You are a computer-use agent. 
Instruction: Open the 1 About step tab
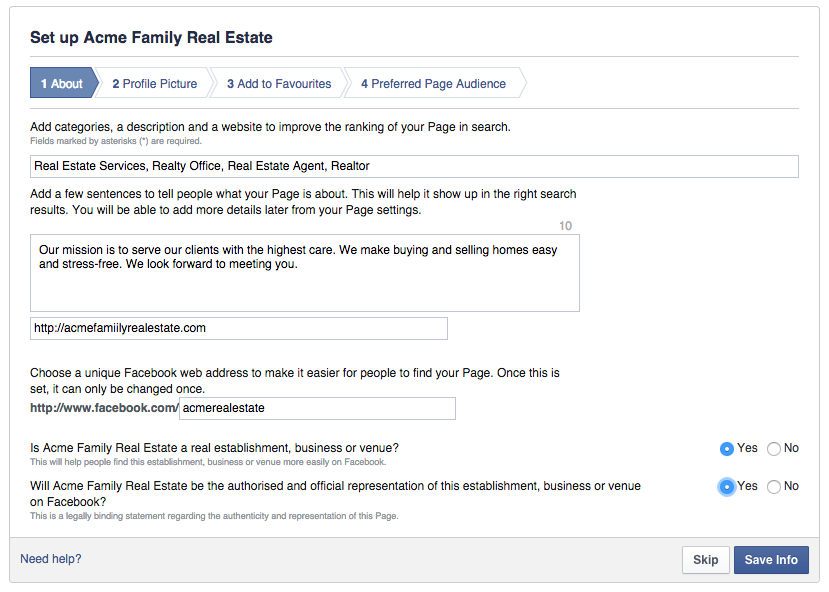tap(62, 83)
